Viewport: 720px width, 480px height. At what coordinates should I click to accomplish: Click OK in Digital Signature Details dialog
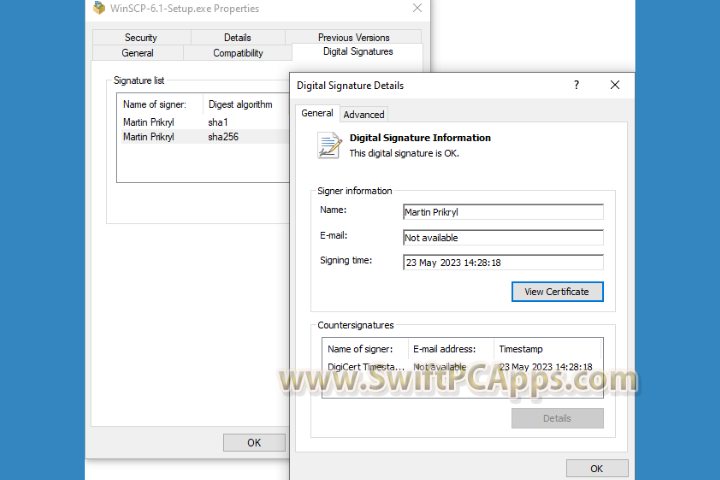(x=596, y=469)
